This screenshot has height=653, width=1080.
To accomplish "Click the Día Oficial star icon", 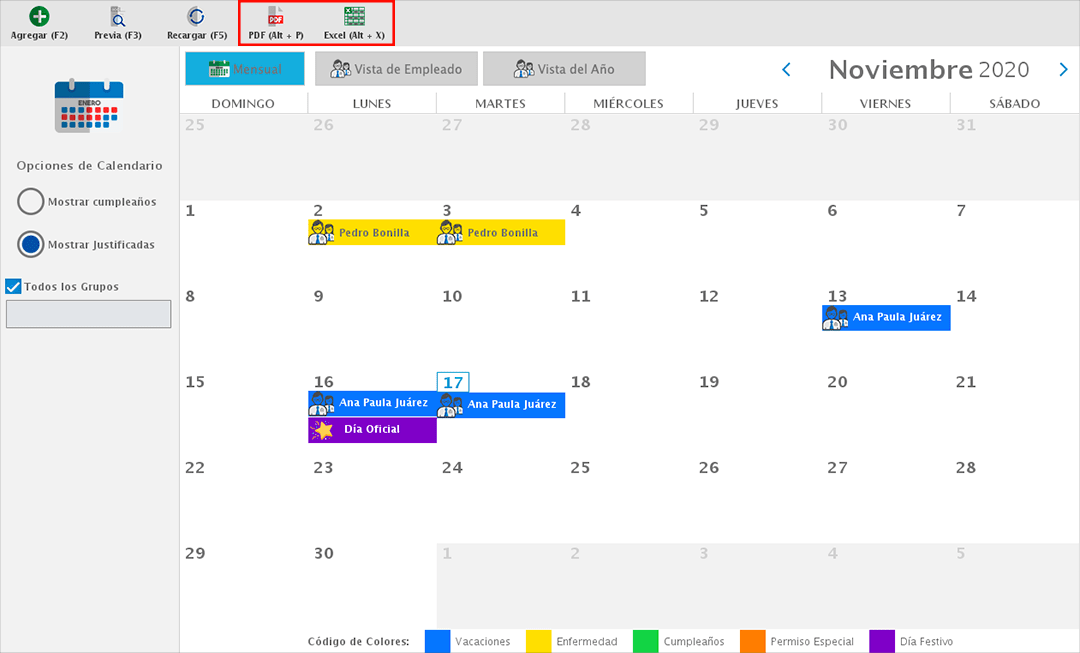I will coord(322,430).
